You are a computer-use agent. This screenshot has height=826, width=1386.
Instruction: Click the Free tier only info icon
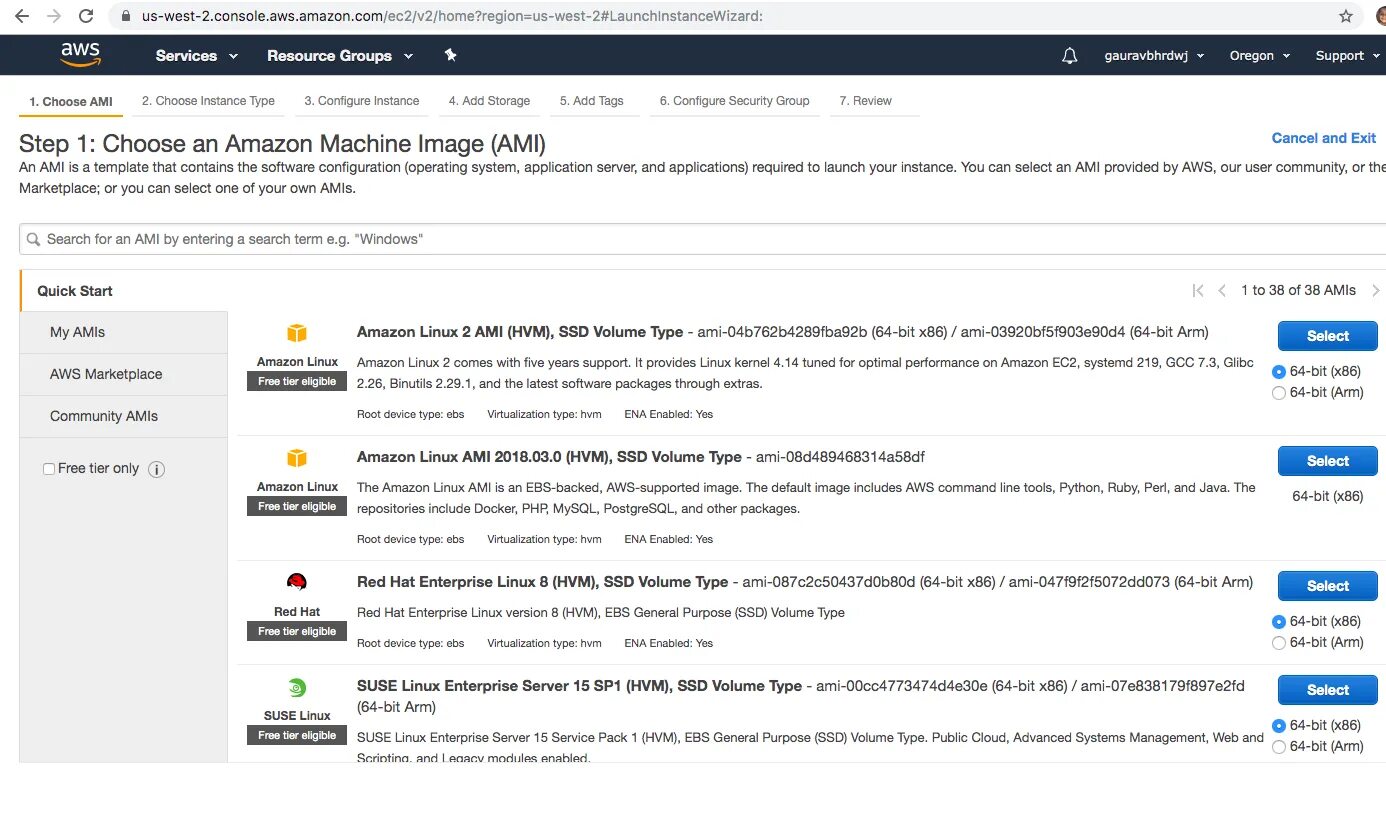pyautogui.click(x=156, y=469)
